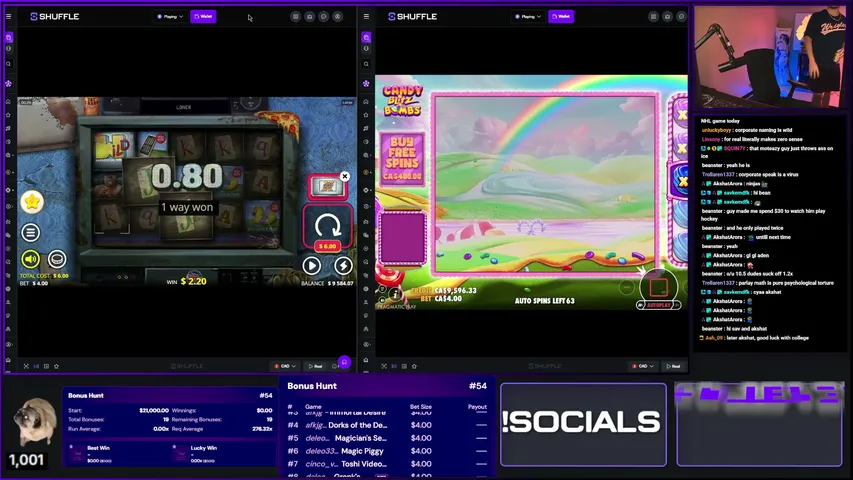Click the music note icon in left sidebar
The height and width of the screenshot is (480, 853).
point(8,128)
